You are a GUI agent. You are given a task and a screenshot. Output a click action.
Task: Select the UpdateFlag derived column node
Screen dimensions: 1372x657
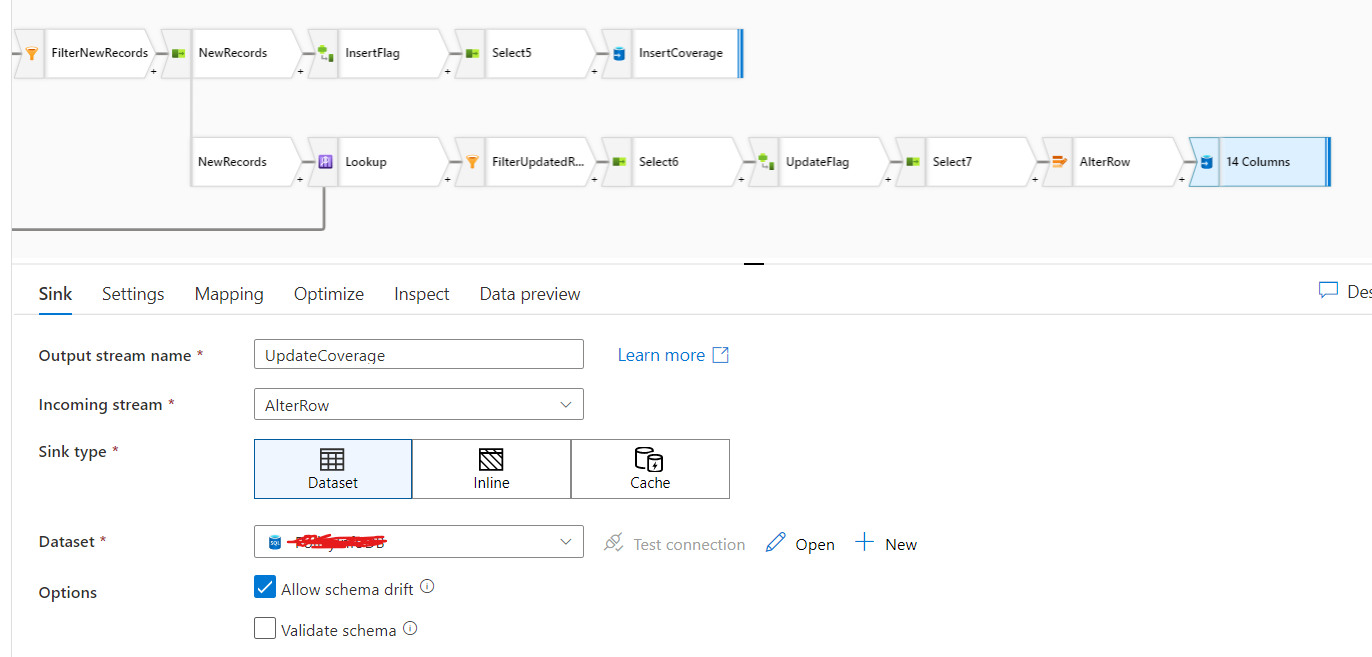(x=820, y=161)
